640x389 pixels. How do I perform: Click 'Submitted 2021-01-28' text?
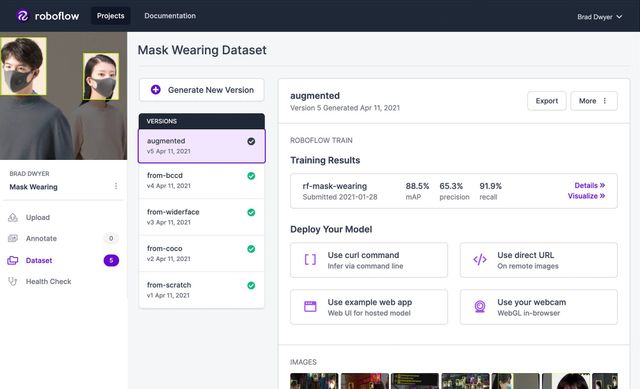pyautogui.click(x=340, y=197)
